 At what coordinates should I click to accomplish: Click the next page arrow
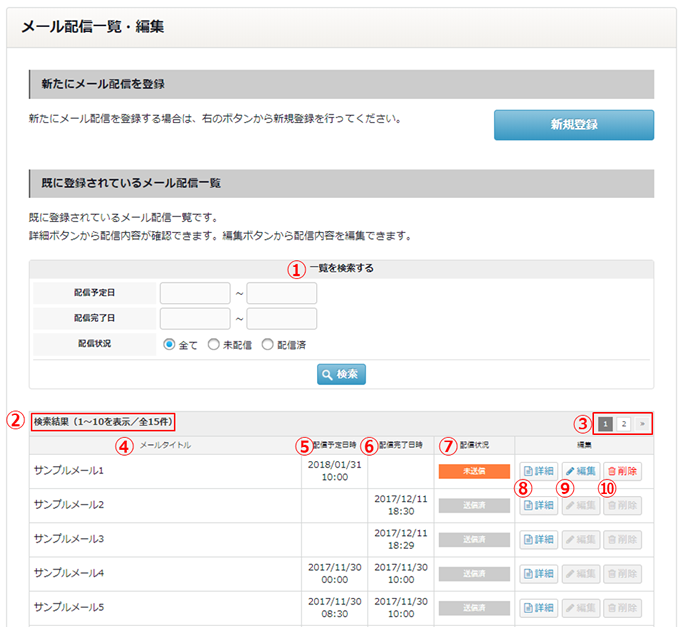[x=642, y=424]
